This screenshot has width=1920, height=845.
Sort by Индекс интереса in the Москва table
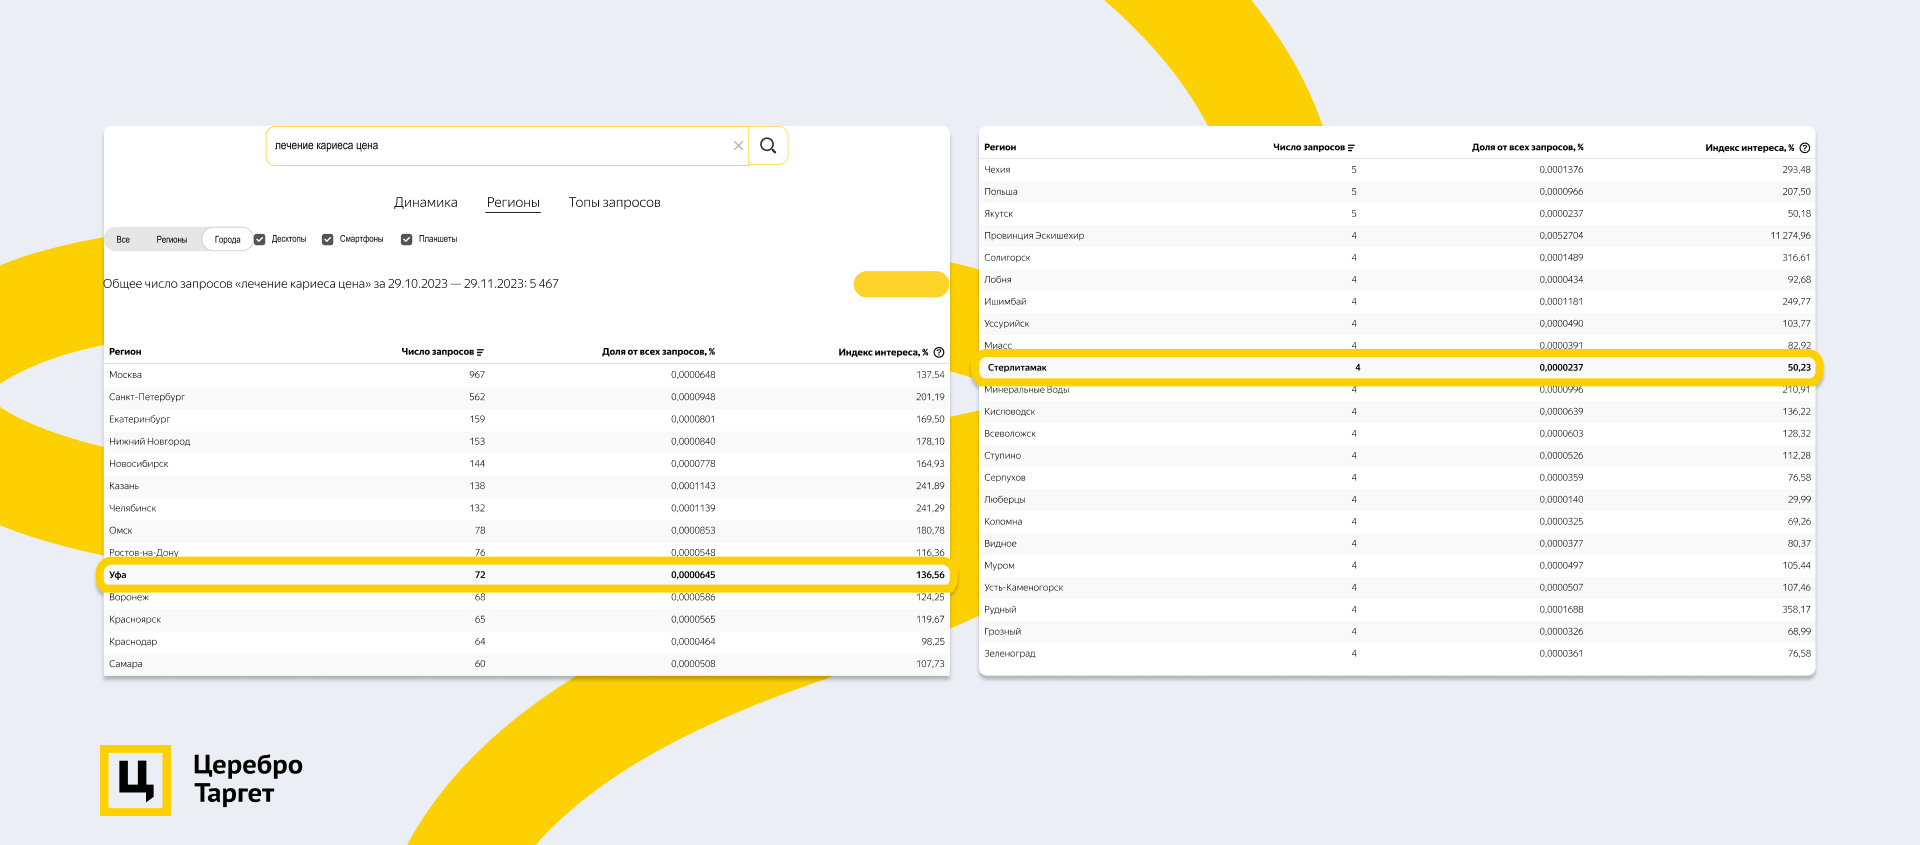[x=884, y=352]
